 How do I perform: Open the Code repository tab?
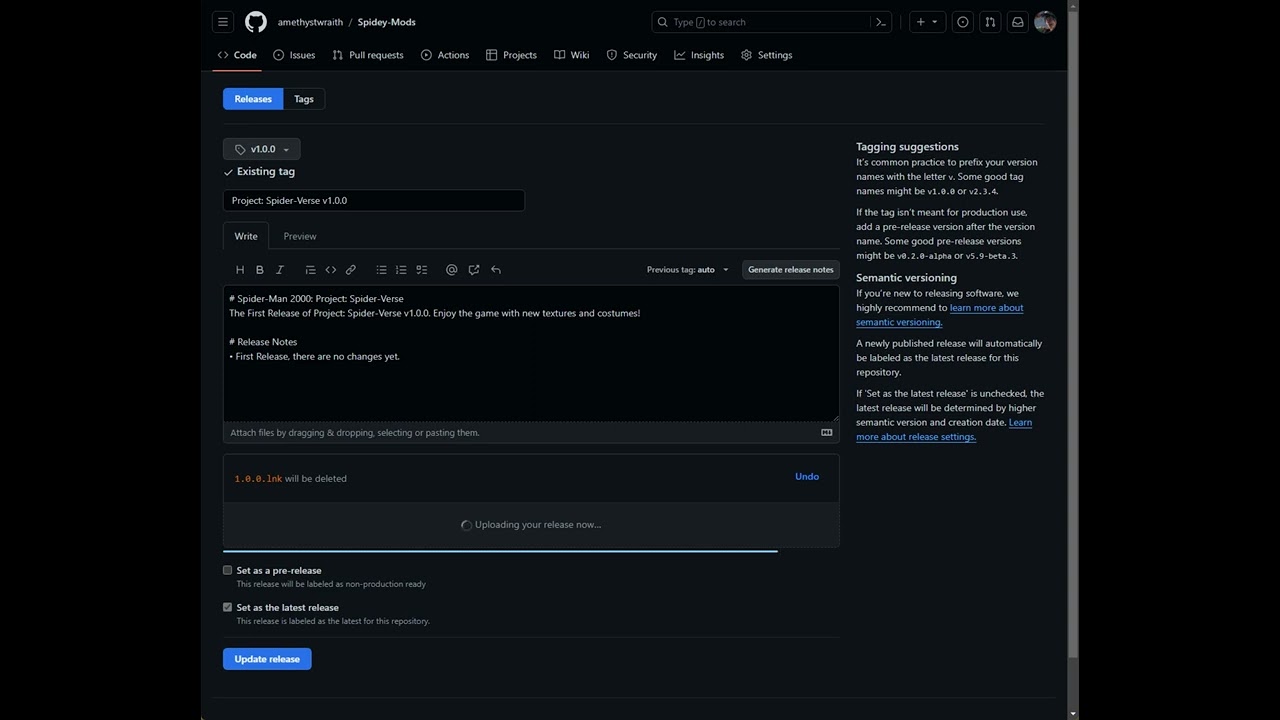click(x=237, y=55)
